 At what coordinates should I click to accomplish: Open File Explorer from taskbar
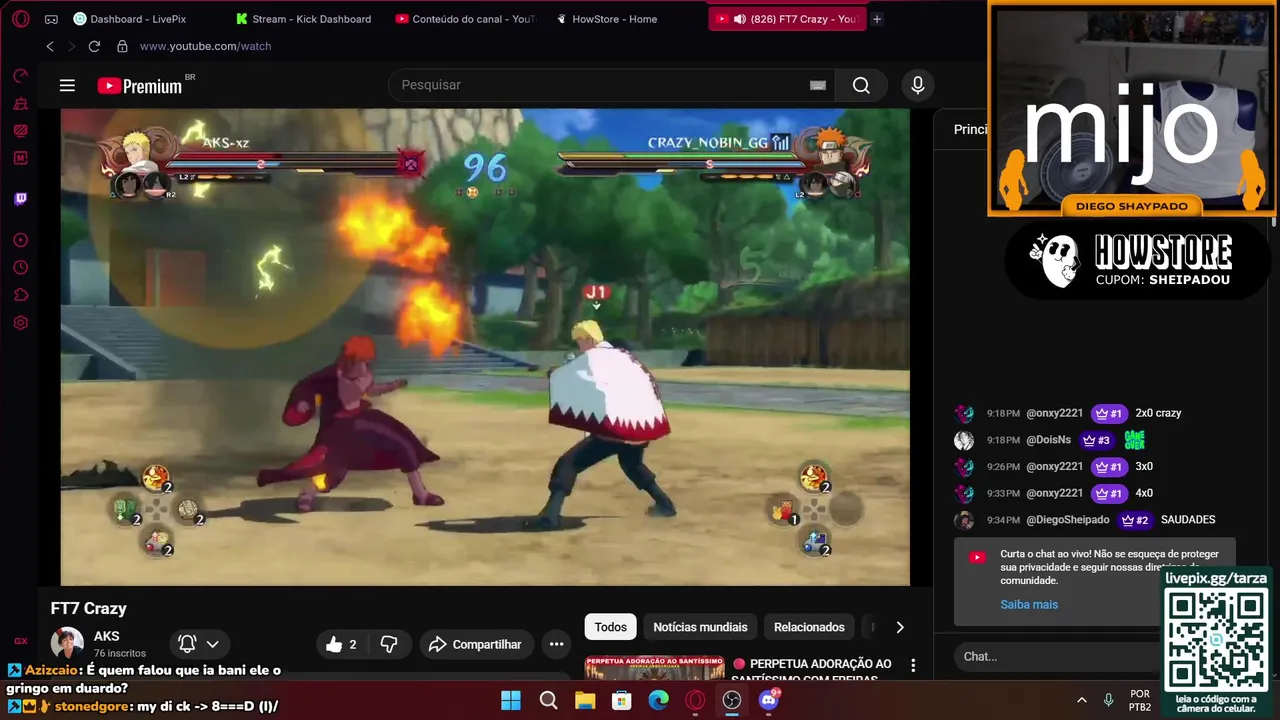pyautogui.click(x=585, y=700)
